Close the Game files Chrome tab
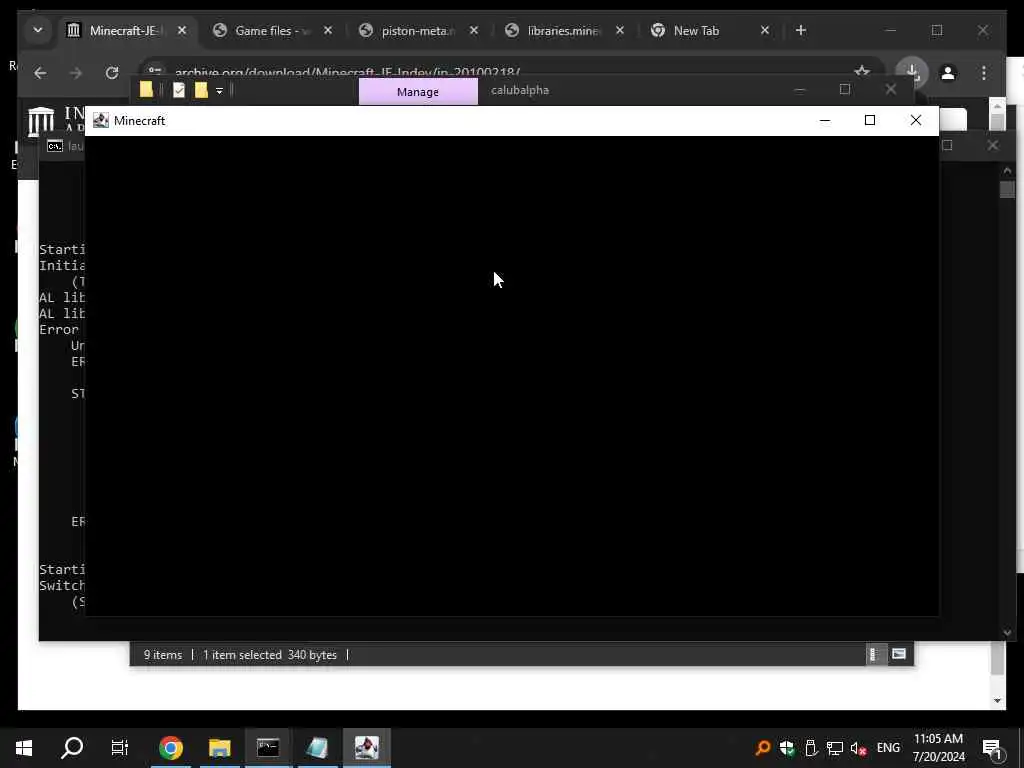The image size is (1024, 768). (328, 31)
